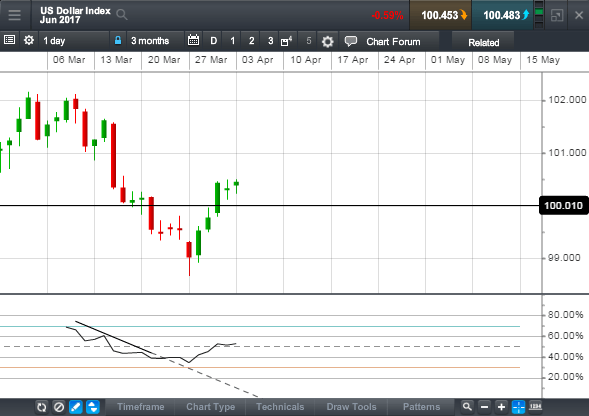Image resolution: width=589 pixels, height=416 pixels.
Task: Toggle the blue crosshair cursor button
Action: tap(518, 407)
